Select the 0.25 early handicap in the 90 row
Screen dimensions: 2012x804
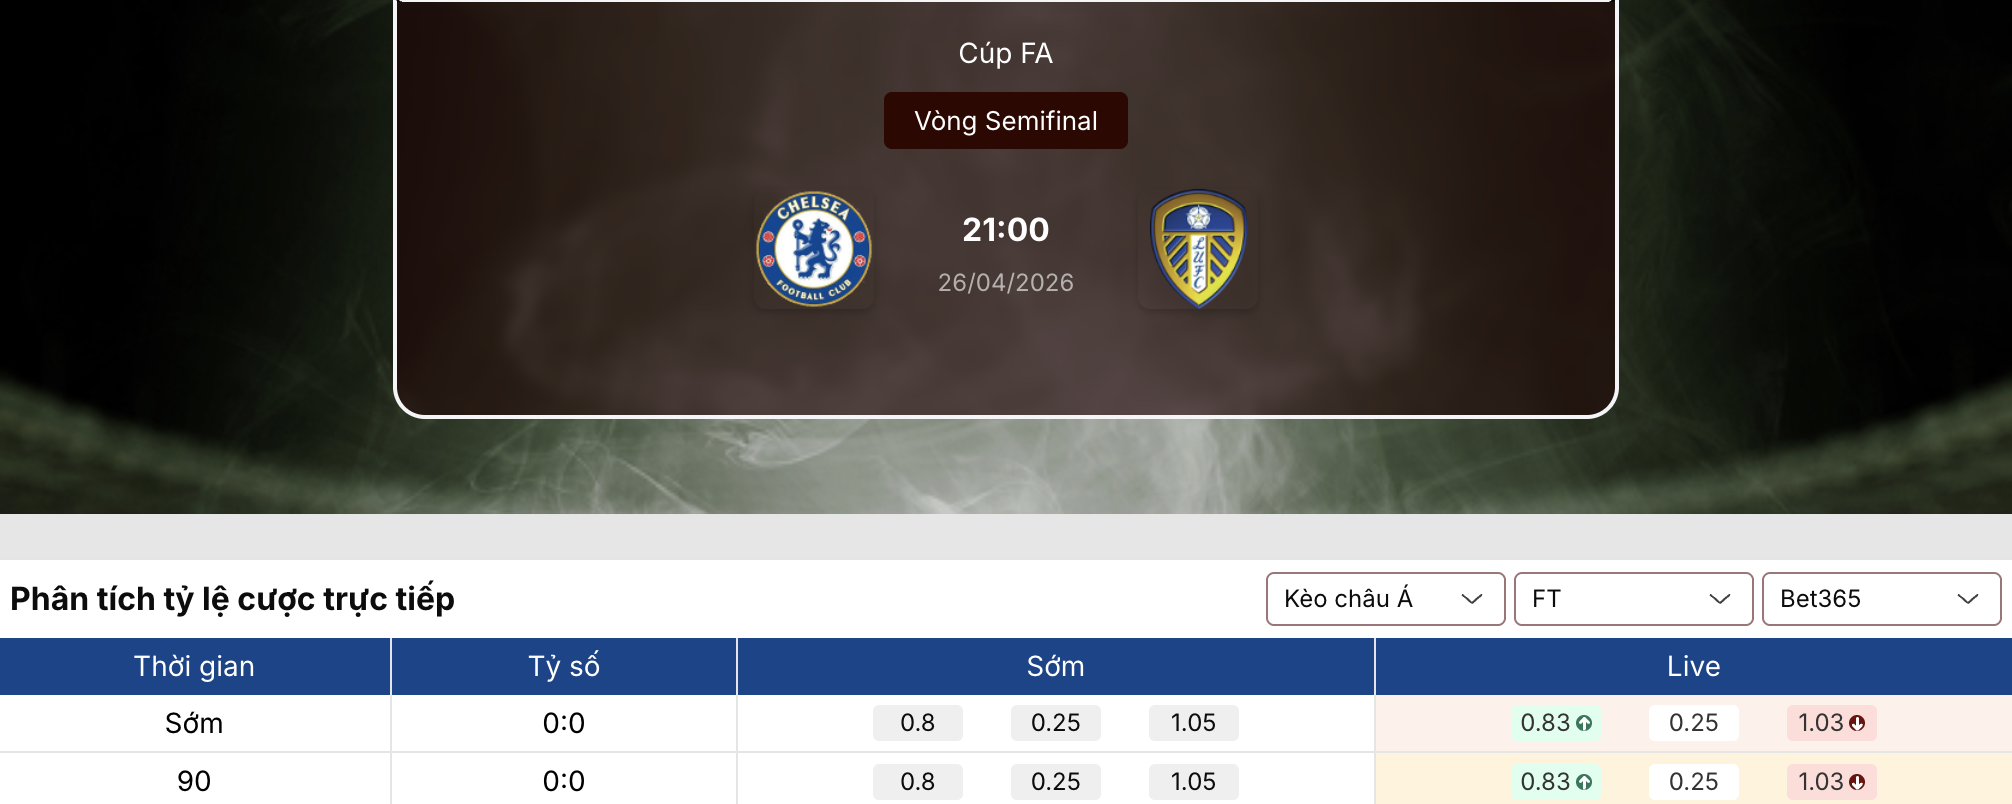click(x=1055, y=782)
